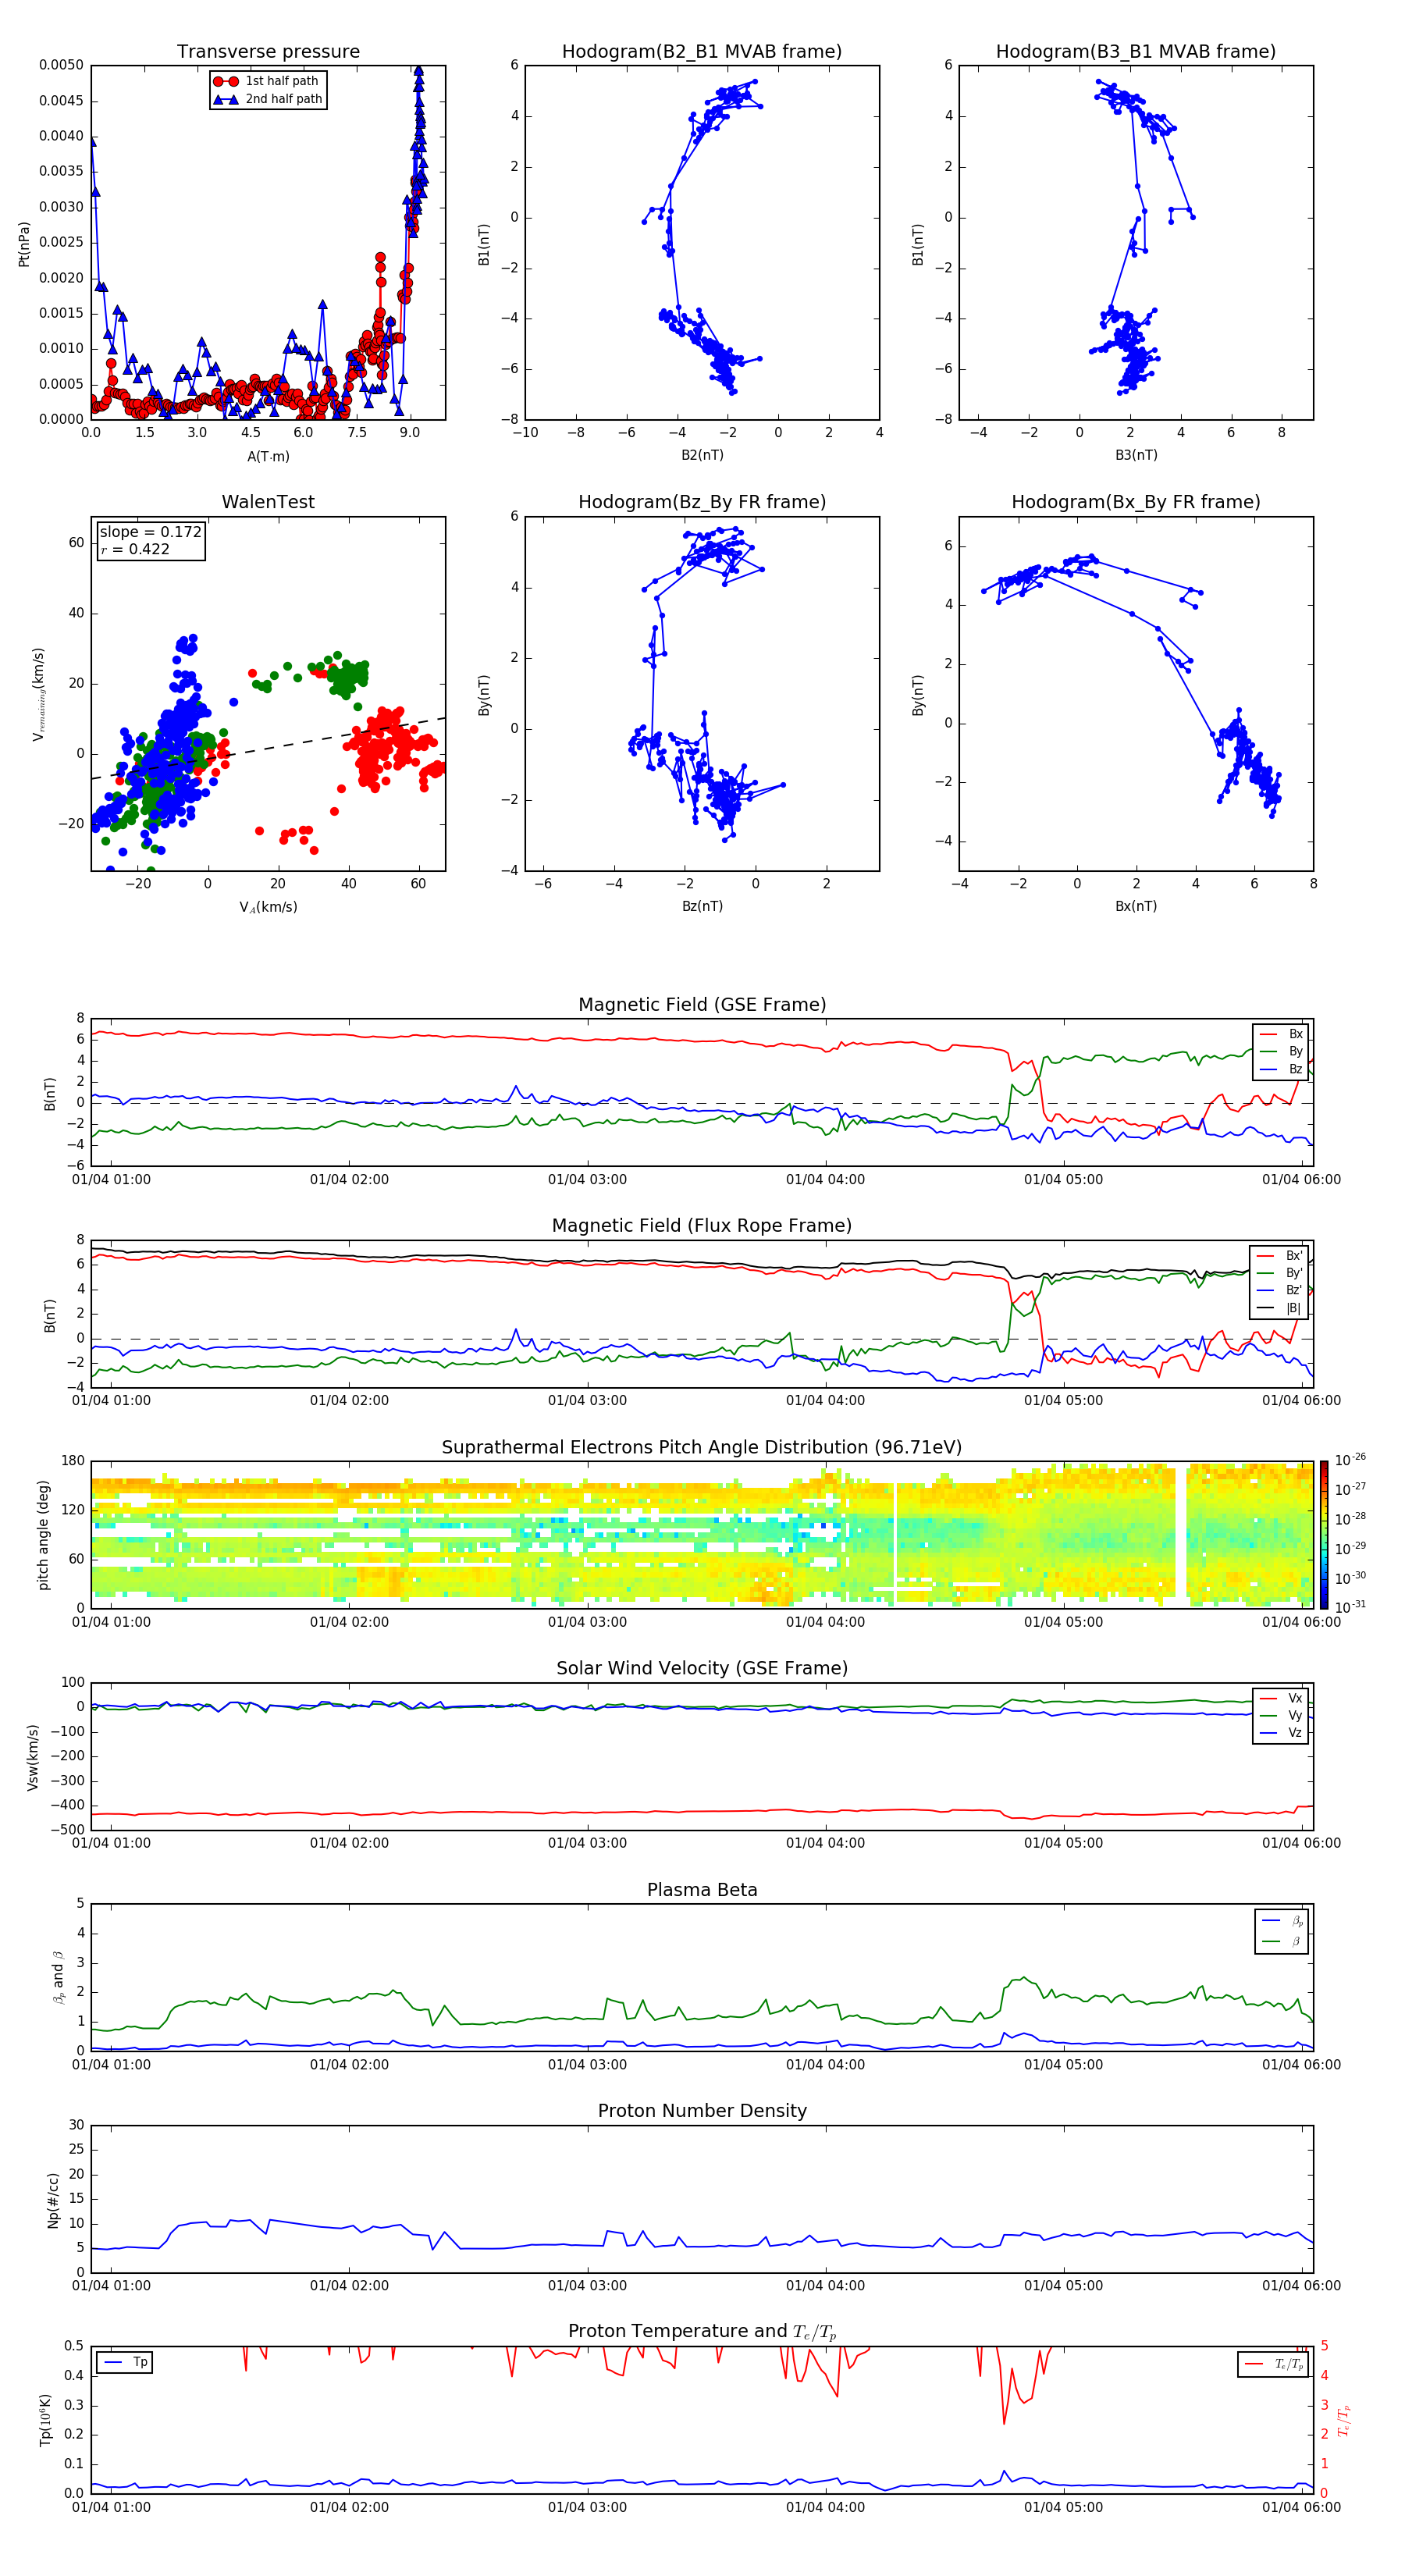Click the 'Np(#/cc)' y-axis label
This screenshot has height=2576, width=1405.
pos(53,2200)
